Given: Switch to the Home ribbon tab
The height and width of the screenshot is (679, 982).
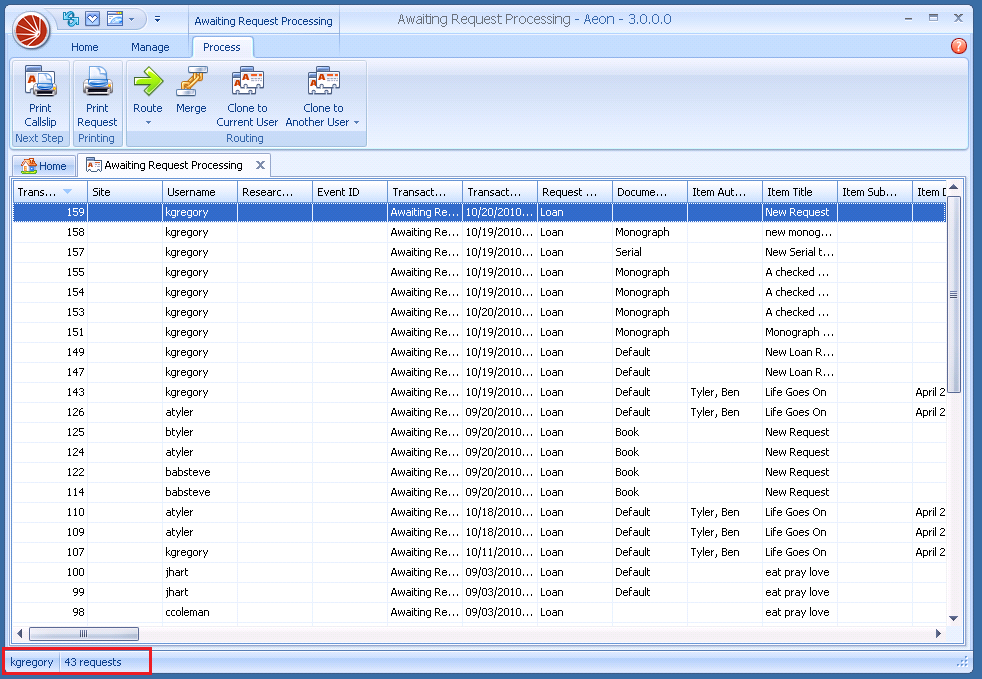Looking at the screenshot, I should [85, 47].
